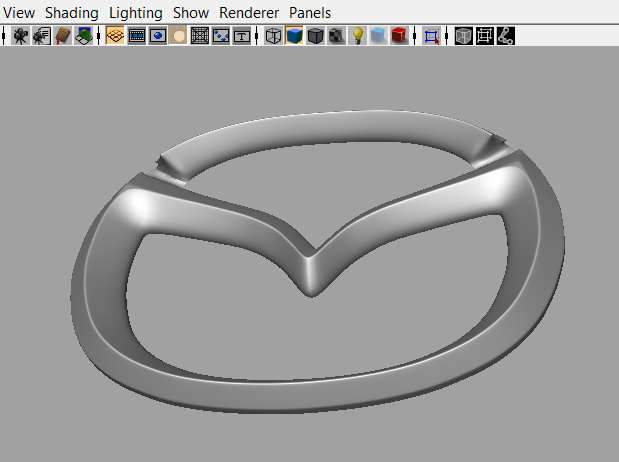Open the Lighting menu
The width and height of the screenshot is (619, 462).
[135, 13]
